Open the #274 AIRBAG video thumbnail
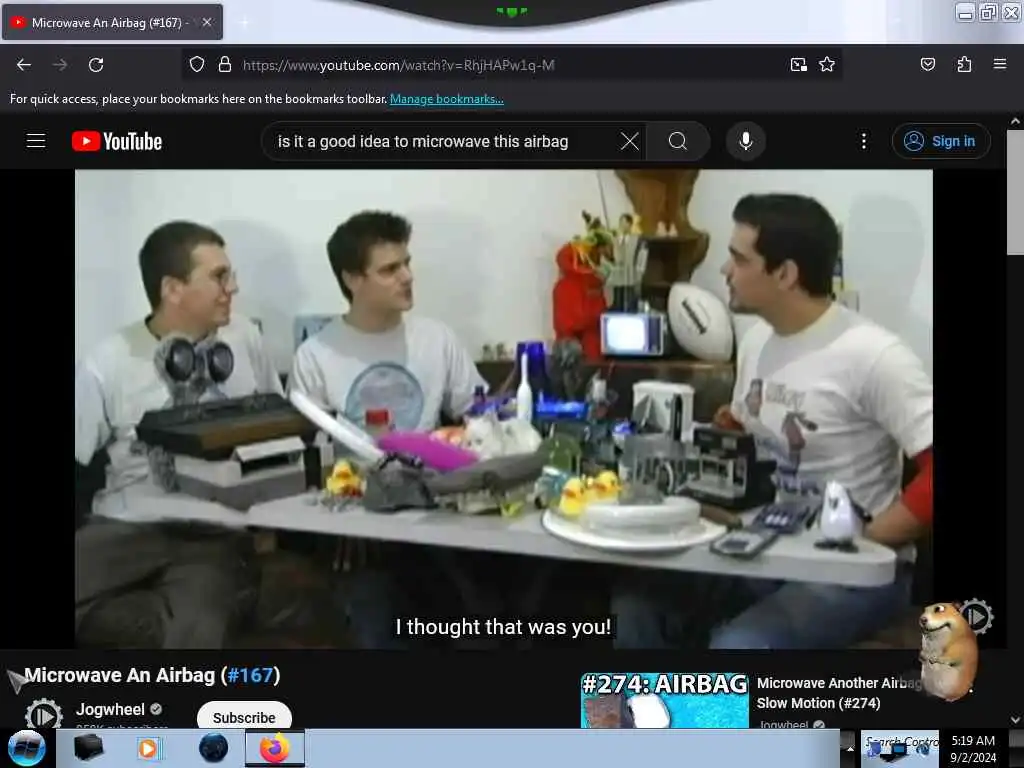1024x768 pixels. [665, 700]
